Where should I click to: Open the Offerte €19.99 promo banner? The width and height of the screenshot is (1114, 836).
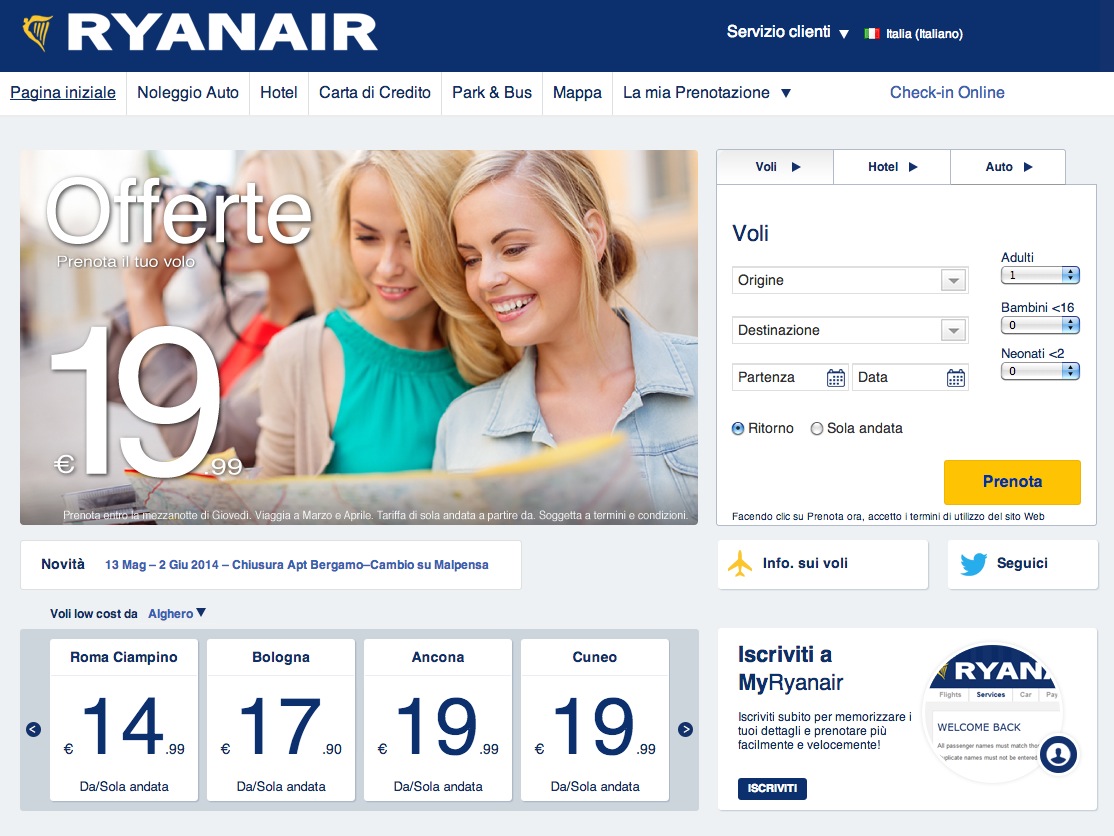pos(359,337)
